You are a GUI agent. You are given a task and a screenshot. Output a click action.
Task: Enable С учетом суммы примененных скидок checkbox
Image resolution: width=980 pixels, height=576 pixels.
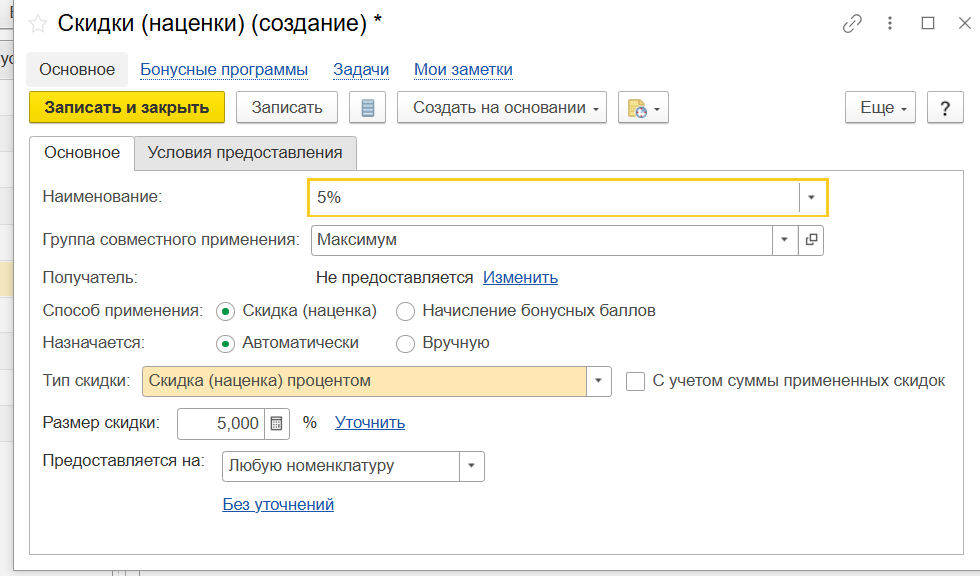pyautogui.click(x=635, y=381)
